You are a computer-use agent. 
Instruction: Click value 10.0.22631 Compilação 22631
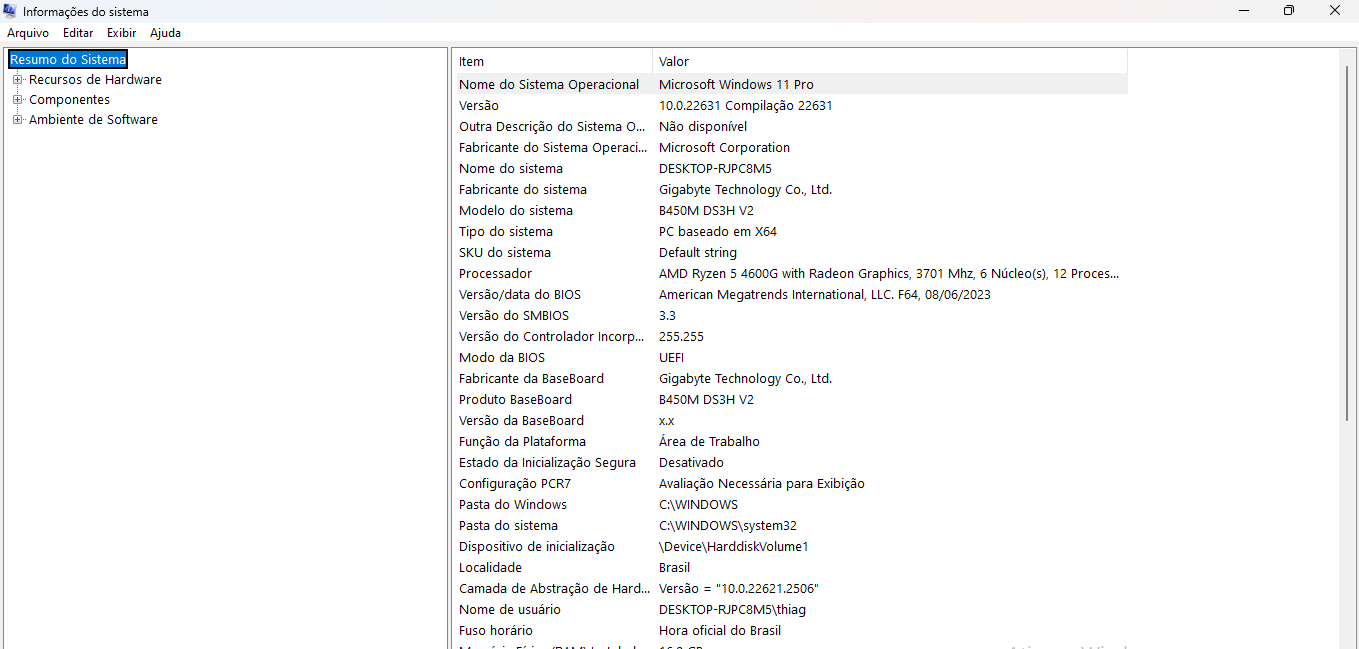click(x=746, y=106)
